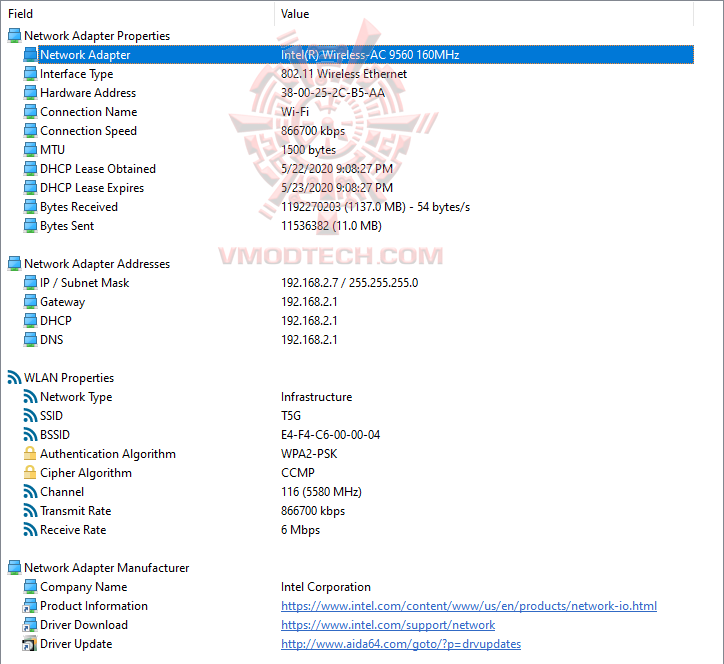Click the WPA2-PSK value
Viewport: 724px width, 664px height.
[x=309, y=453]
